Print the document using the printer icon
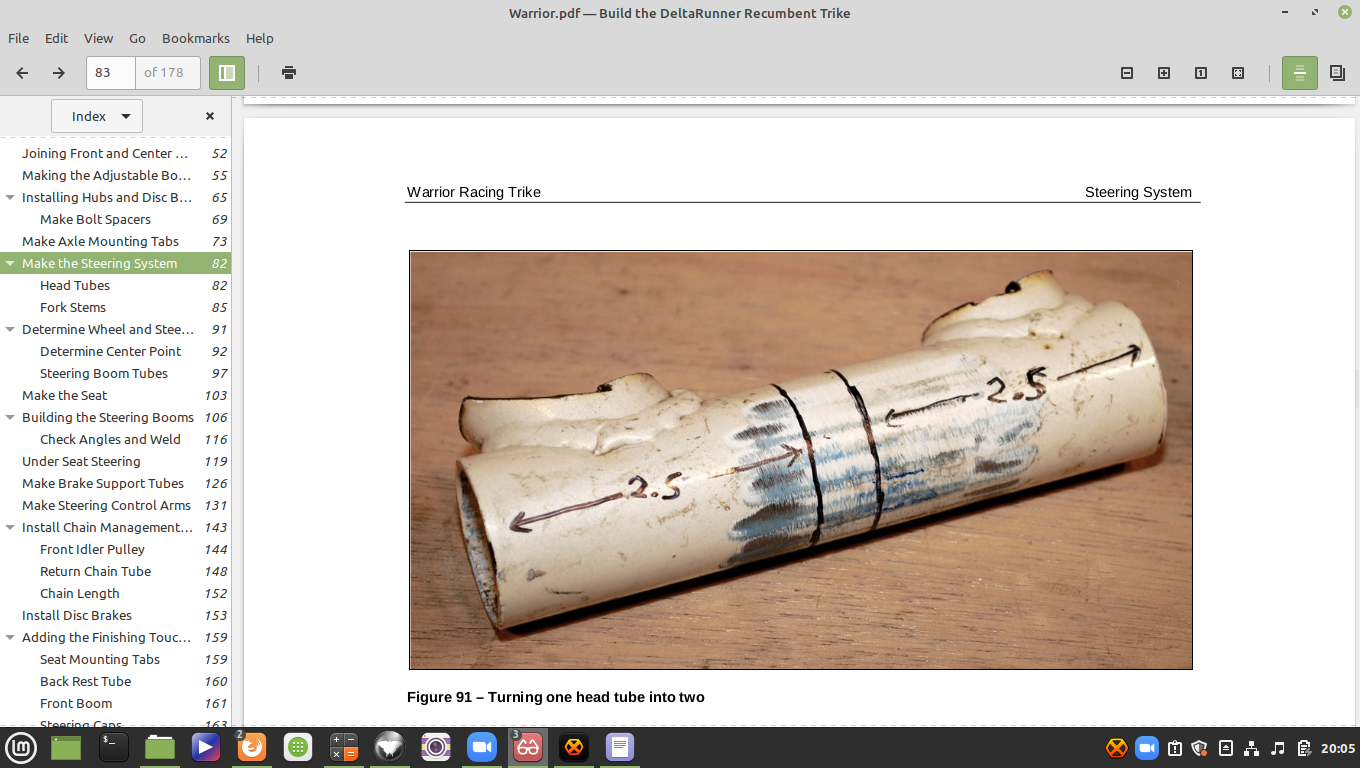1360x768 pixels. coord(289,73)
